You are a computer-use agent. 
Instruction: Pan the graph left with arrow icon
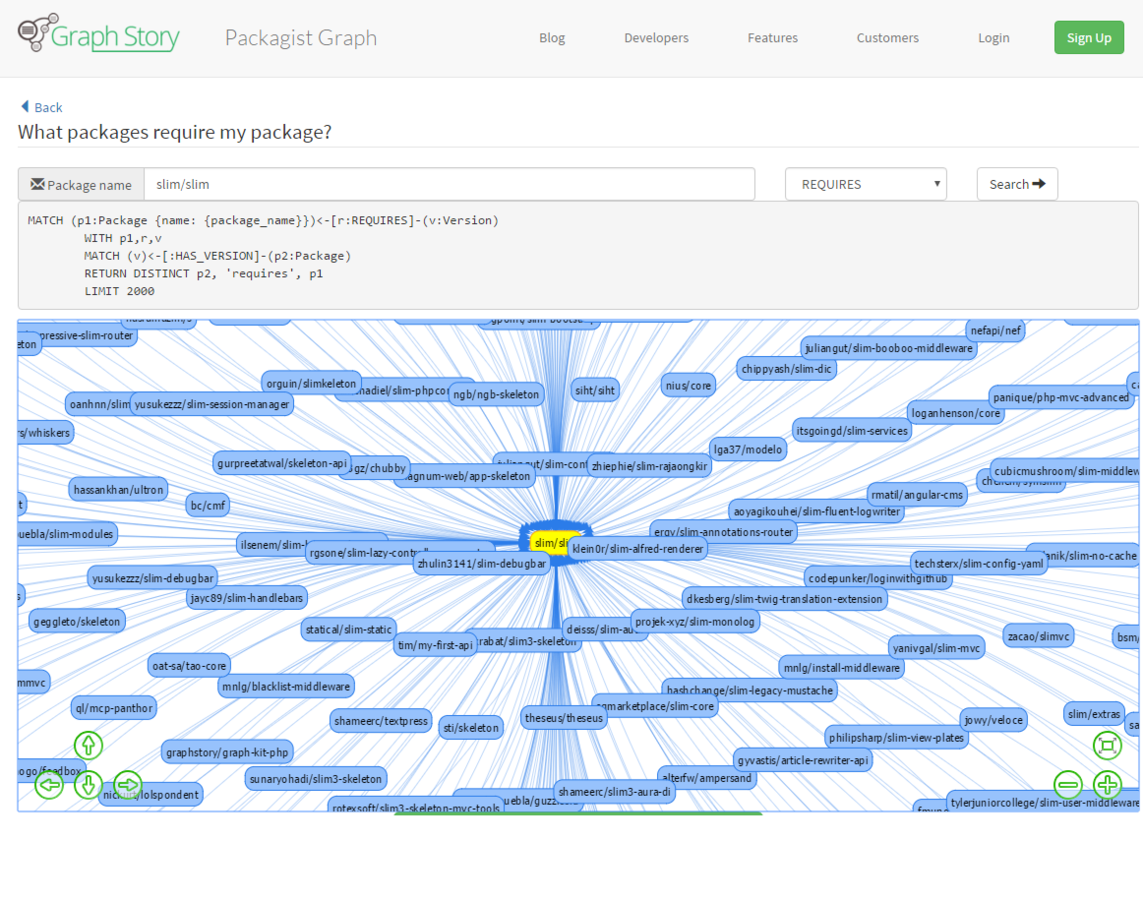point(50,785)
